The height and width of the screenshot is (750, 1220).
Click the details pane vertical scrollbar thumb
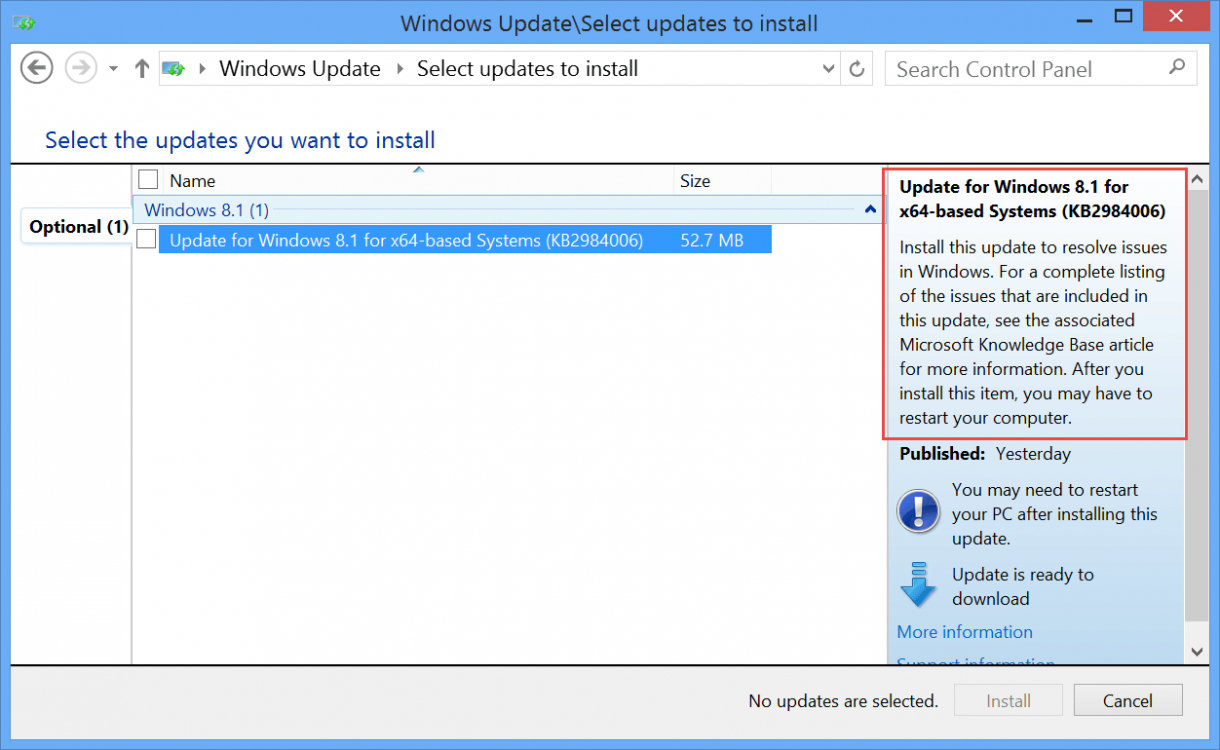[1197, 405]
